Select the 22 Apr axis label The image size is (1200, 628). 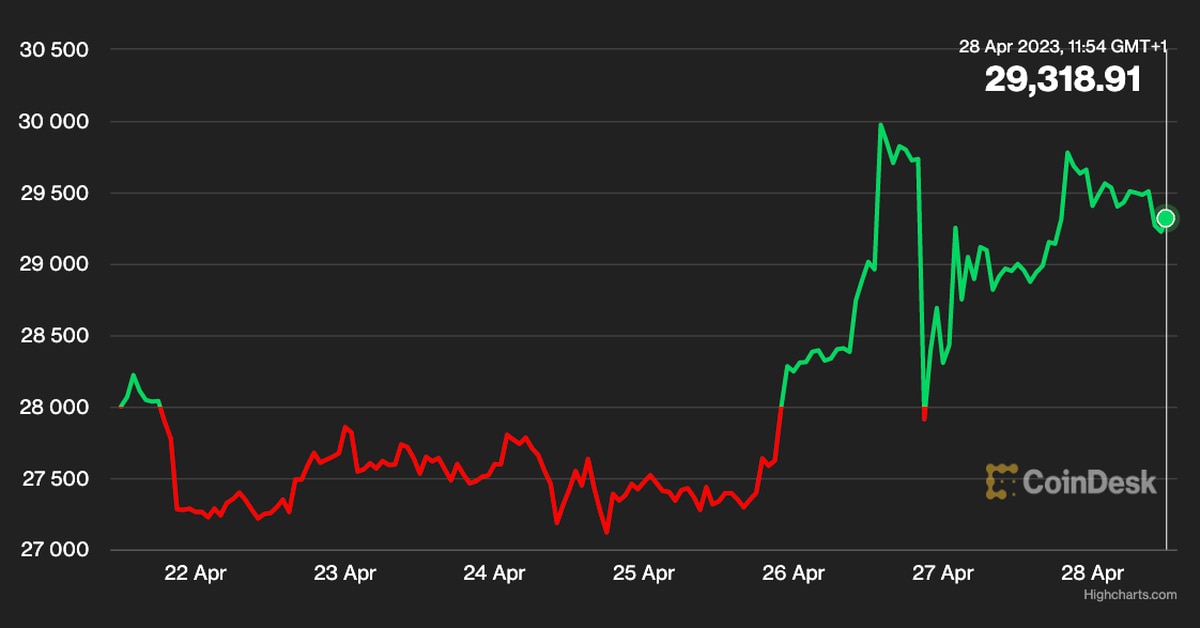(x=194, y=573)
